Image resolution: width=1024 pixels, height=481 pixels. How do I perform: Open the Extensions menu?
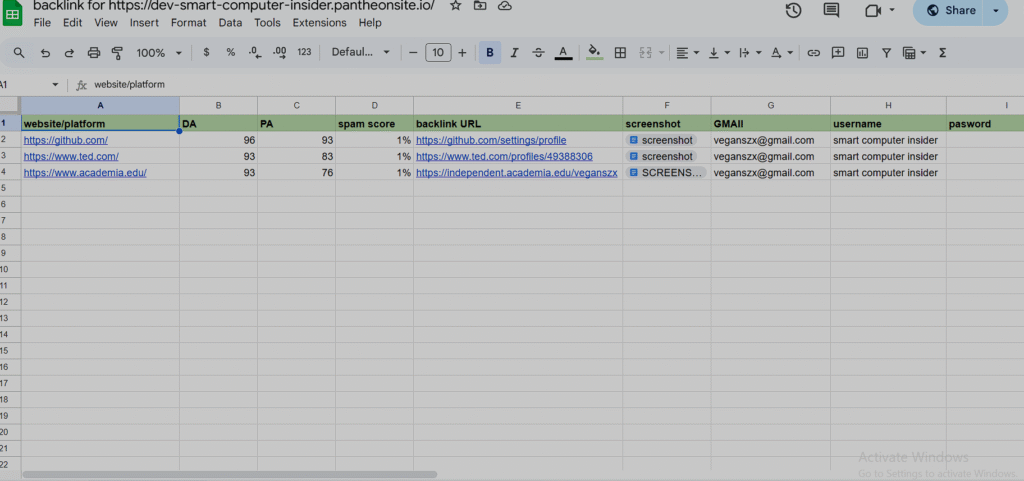tap(319, 23)
